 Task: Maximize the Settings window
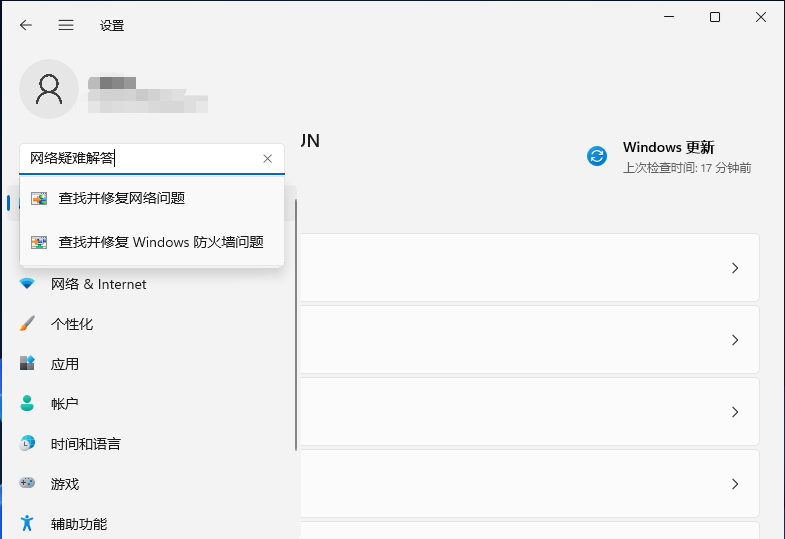715,17
